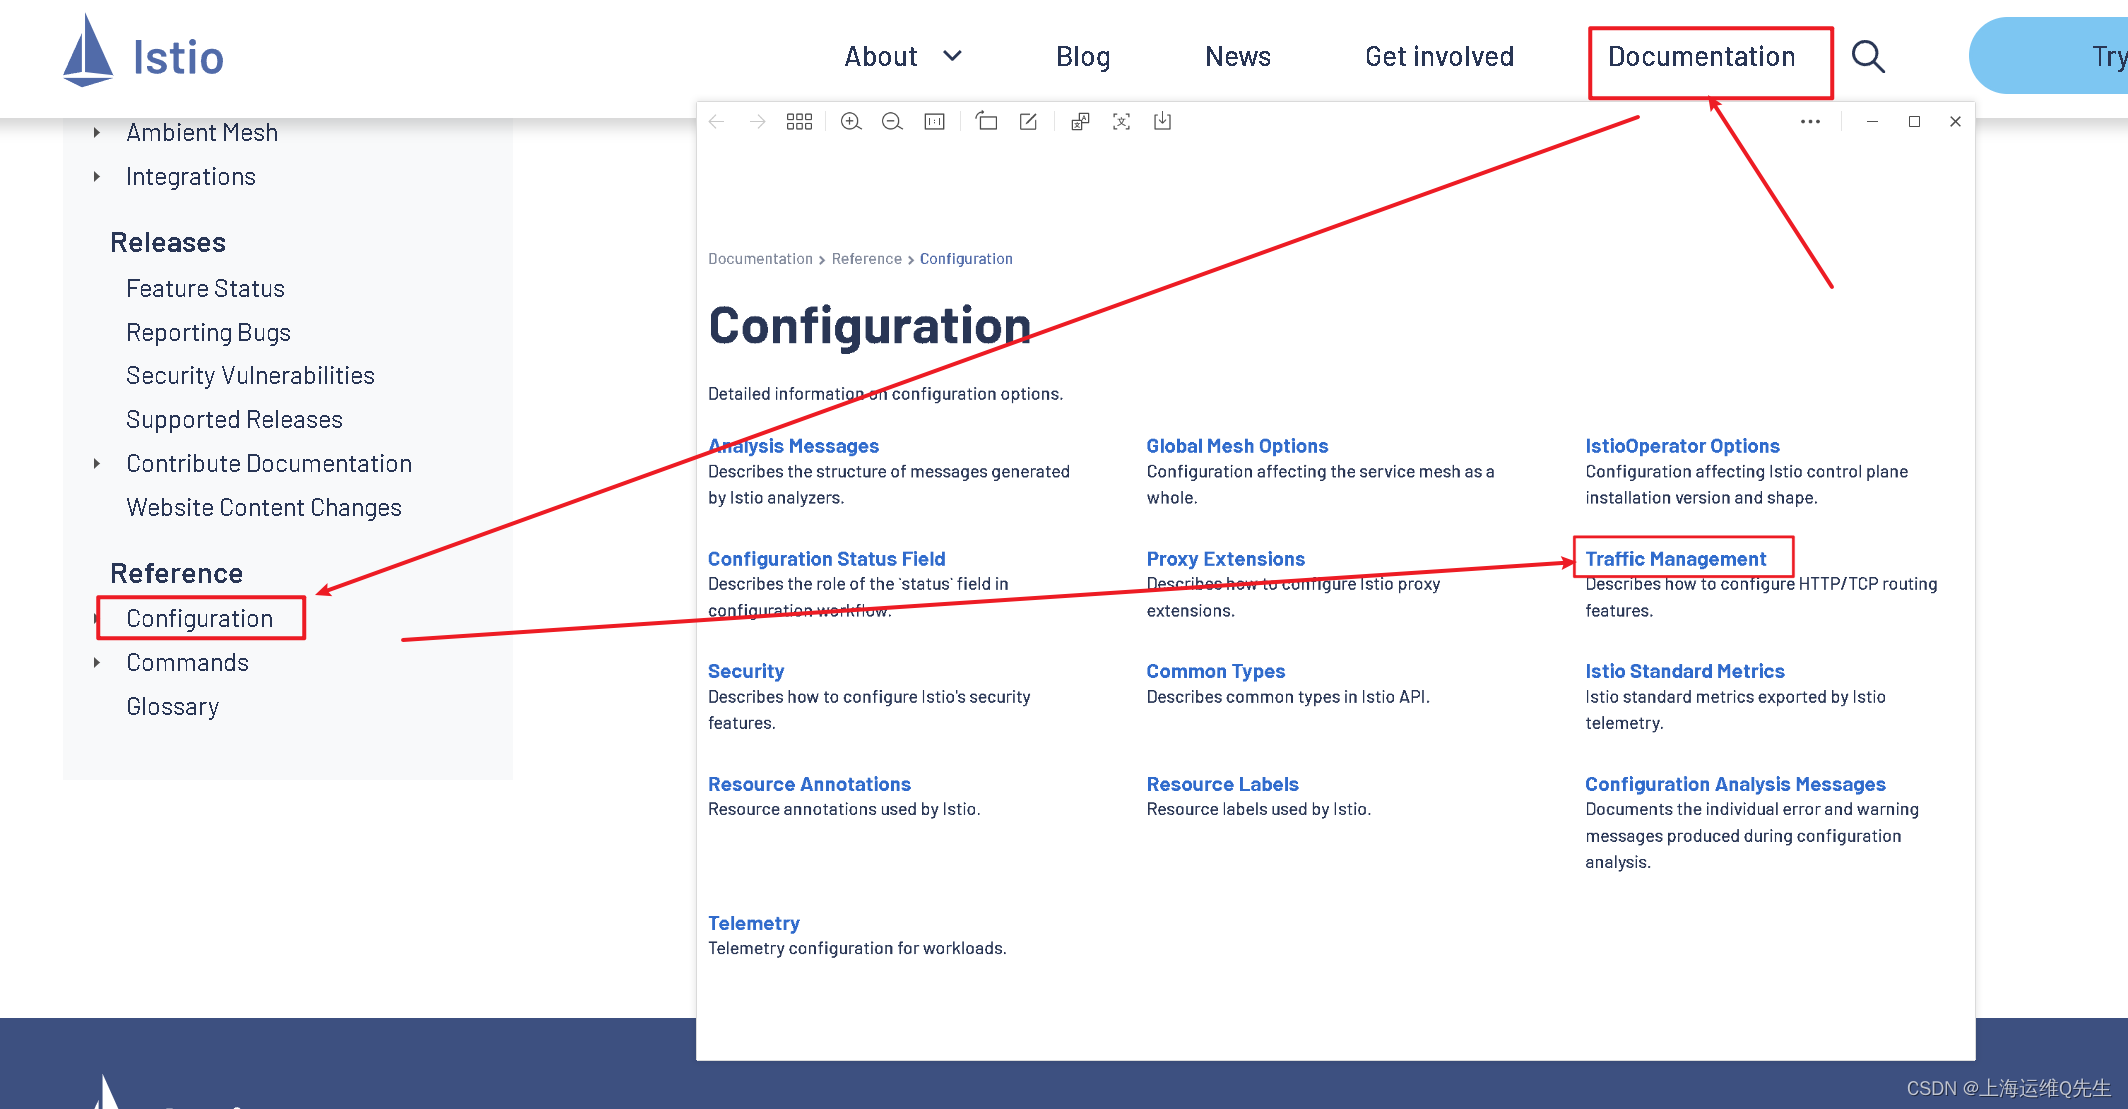Open the Istio Standard Metrics link
This screenshot has height=1109, width=2128.
pos(1684,671)
